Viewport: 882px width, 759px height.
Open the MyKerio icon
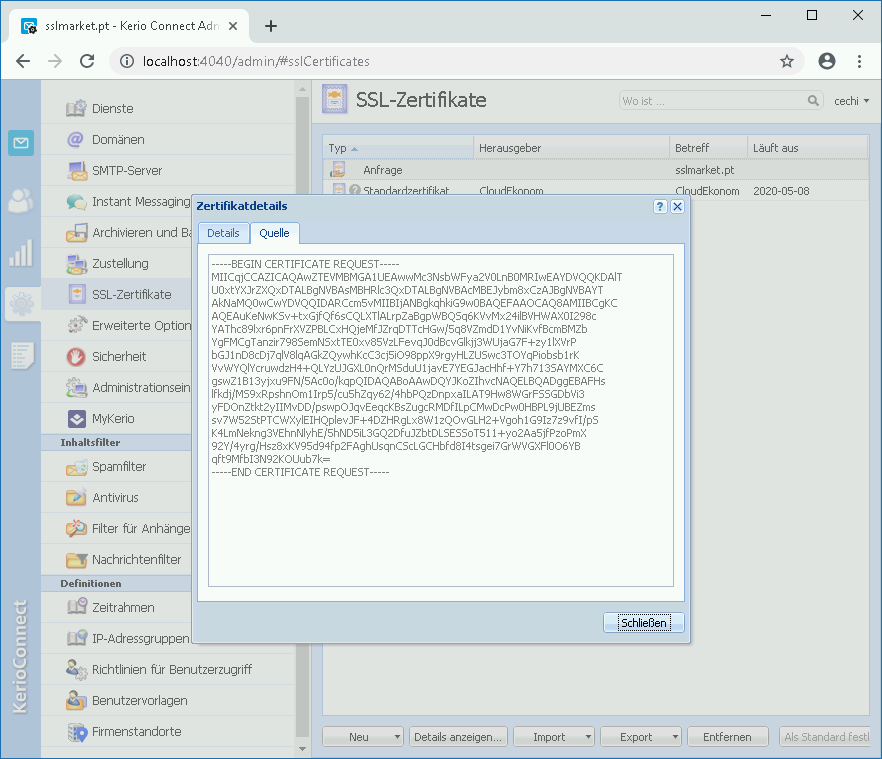coord(76,418)
